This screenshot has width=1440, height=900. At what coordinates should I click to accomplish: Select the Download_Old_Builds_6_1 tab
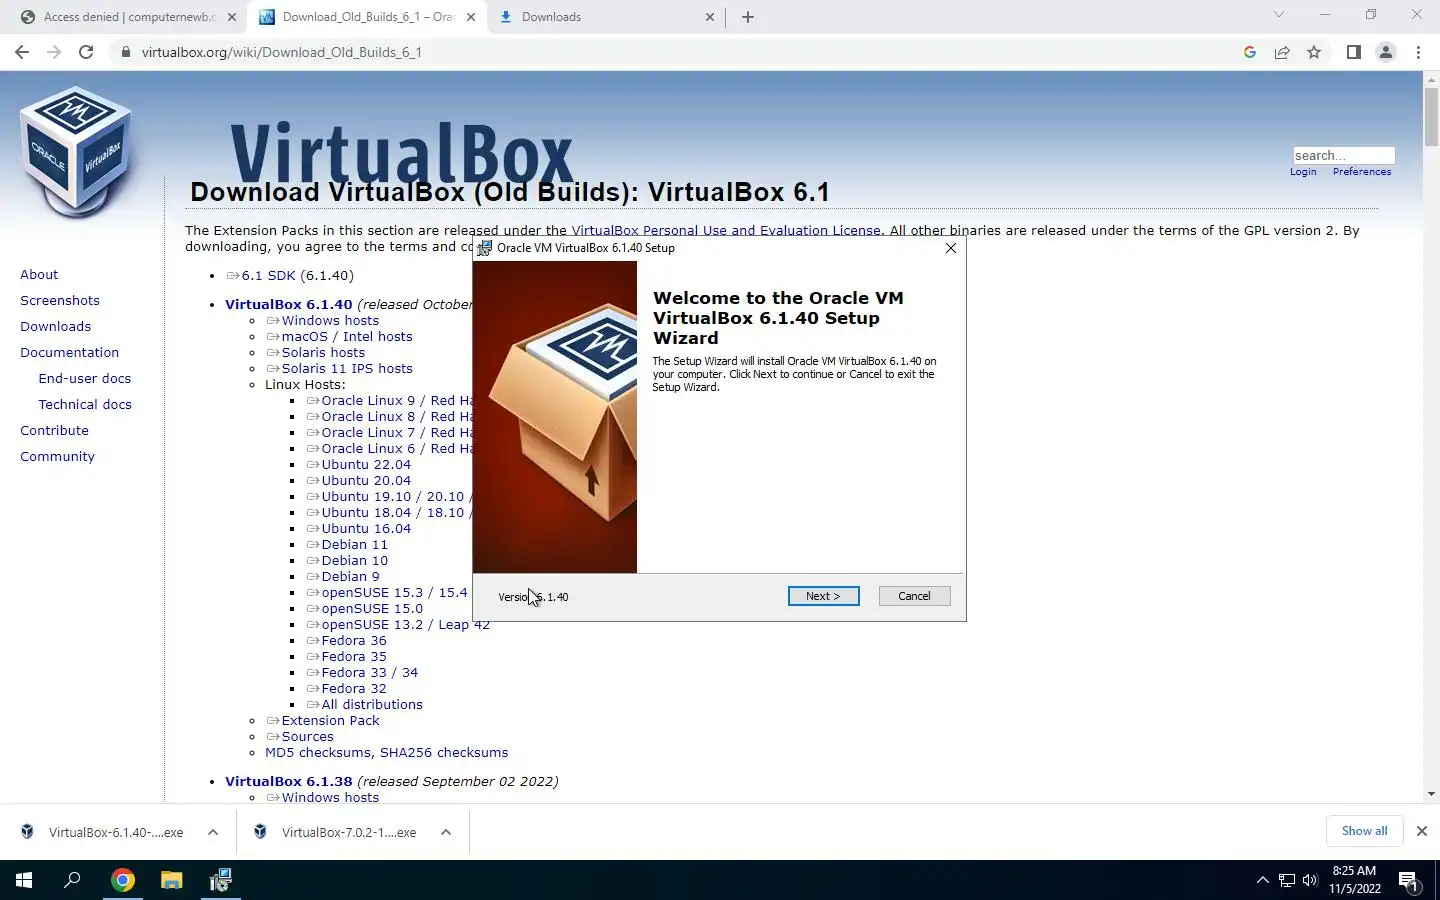pyautogui.click(x=367, y=17)
